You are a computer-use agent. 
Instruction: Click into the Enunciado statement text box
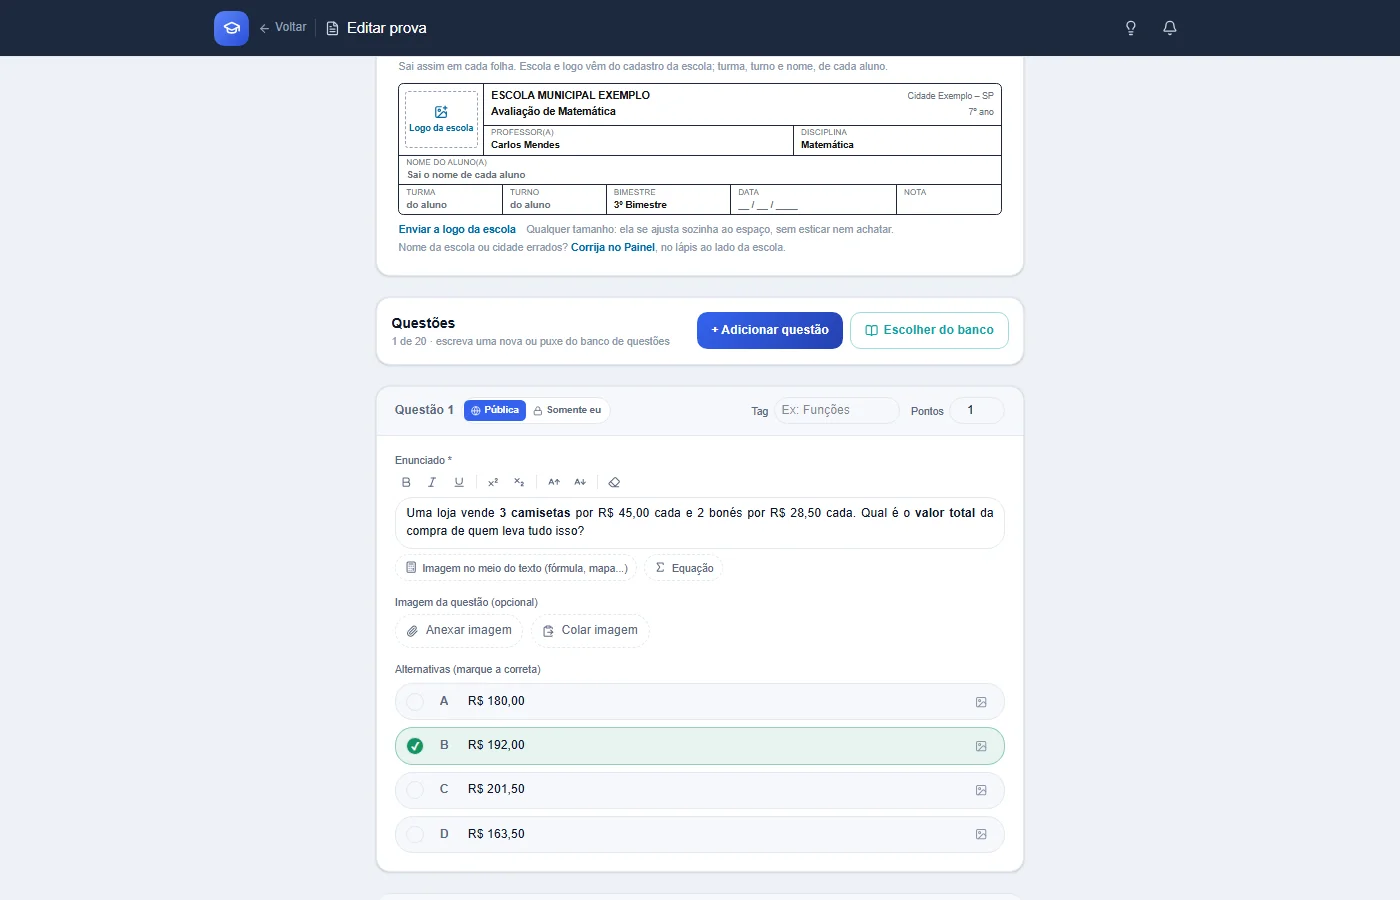tap(700, 523)
